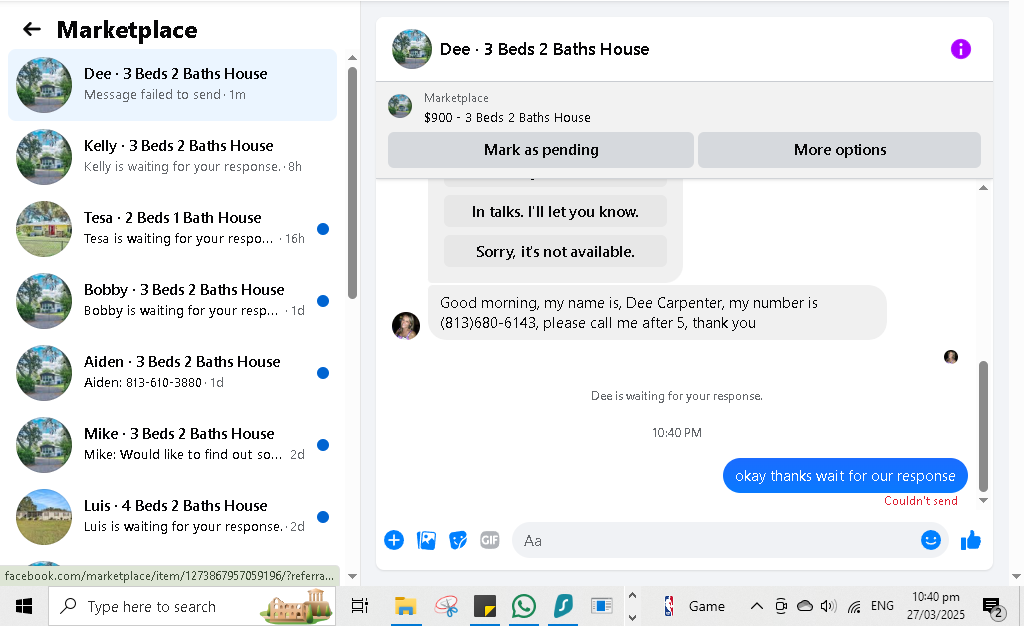Click Mark as pending button
The image size is (1024, 626).
click(541, 149)
